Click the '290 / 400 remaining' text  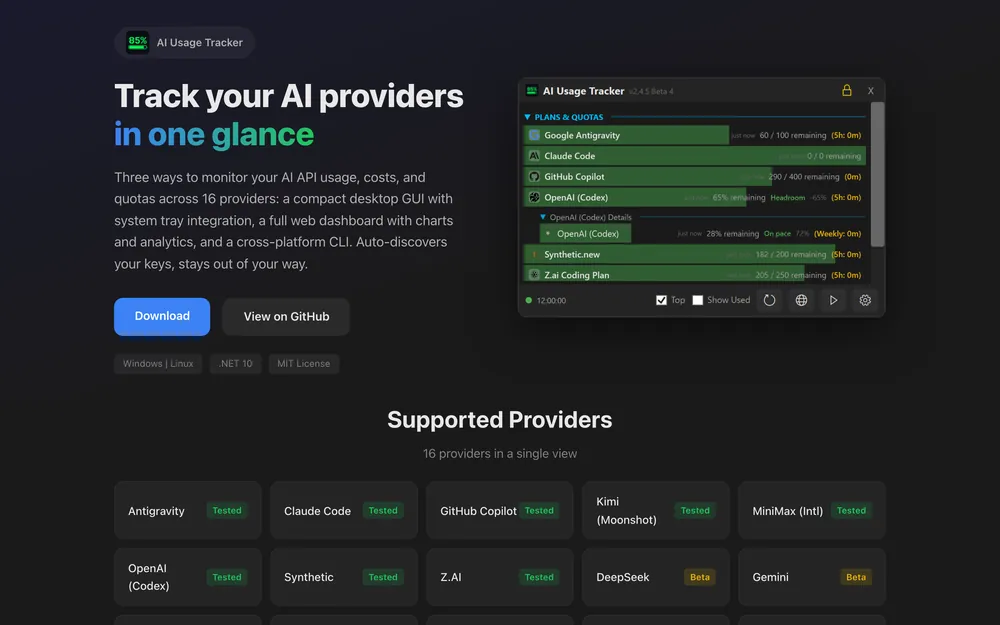coord(804,177)
